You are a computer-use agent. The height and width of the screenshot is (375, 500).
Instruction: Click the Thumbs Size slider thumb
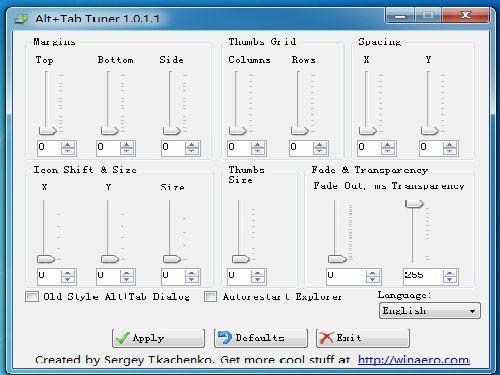tap(241, 259)
